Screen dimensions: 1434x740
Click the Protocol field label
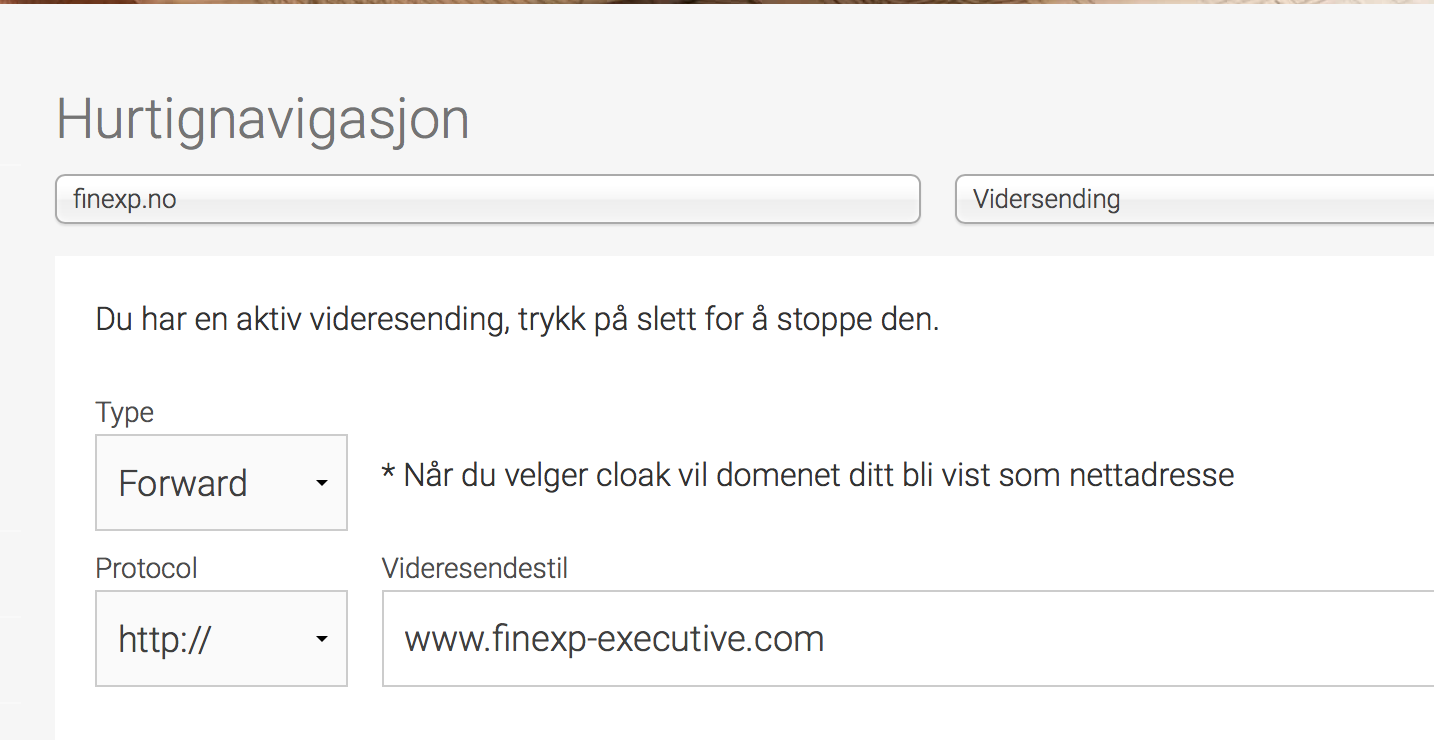coord(146,568)
